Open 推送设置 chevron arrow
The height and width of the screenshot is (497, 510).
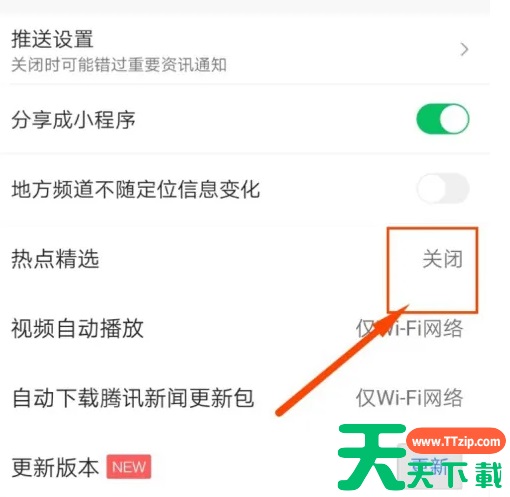tap(464, 49)
